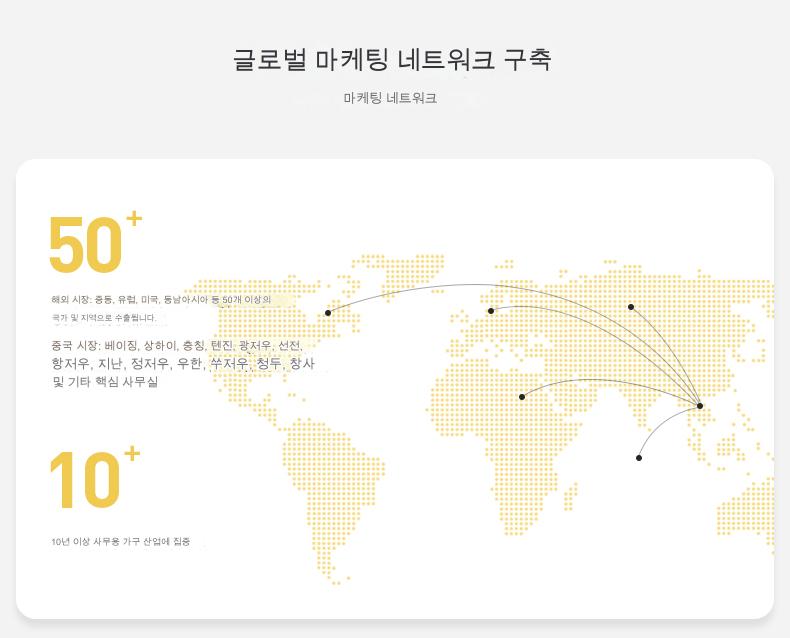Click the plus sign superscript beside 50
The height and width of the screenshot is (638, 790).
tap(134, 218)
